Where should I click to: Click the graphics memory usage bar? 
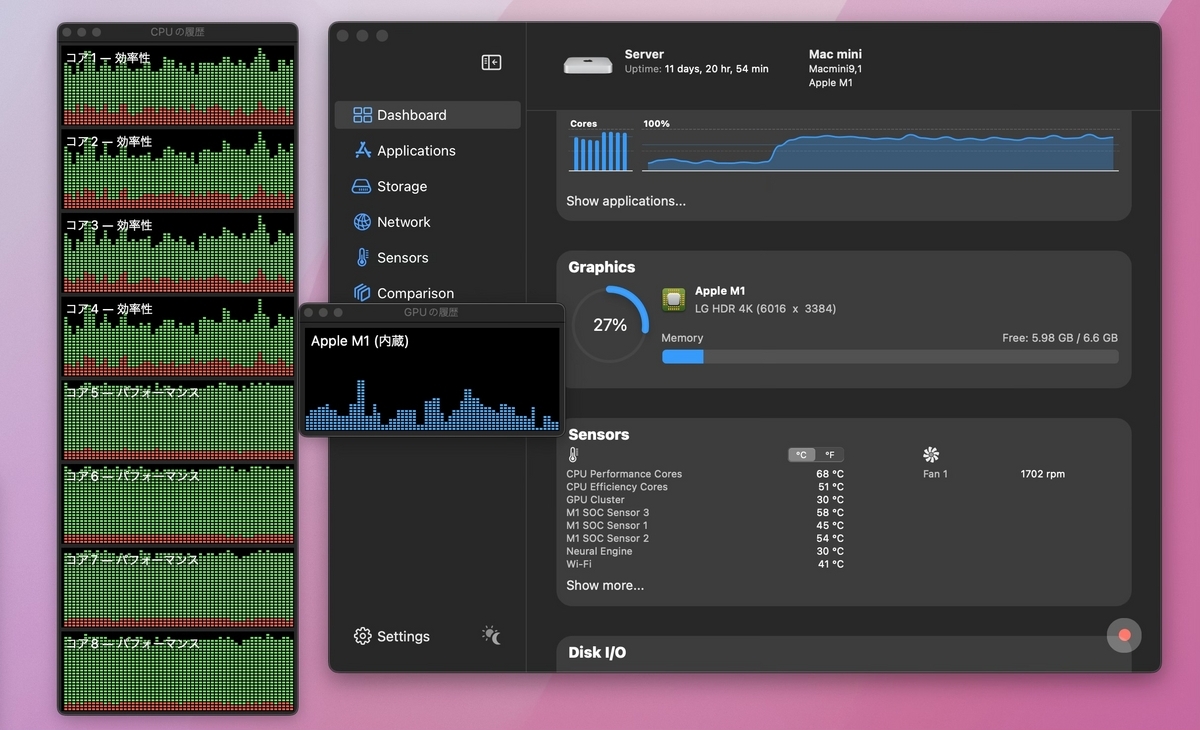(x=890, y=356)
